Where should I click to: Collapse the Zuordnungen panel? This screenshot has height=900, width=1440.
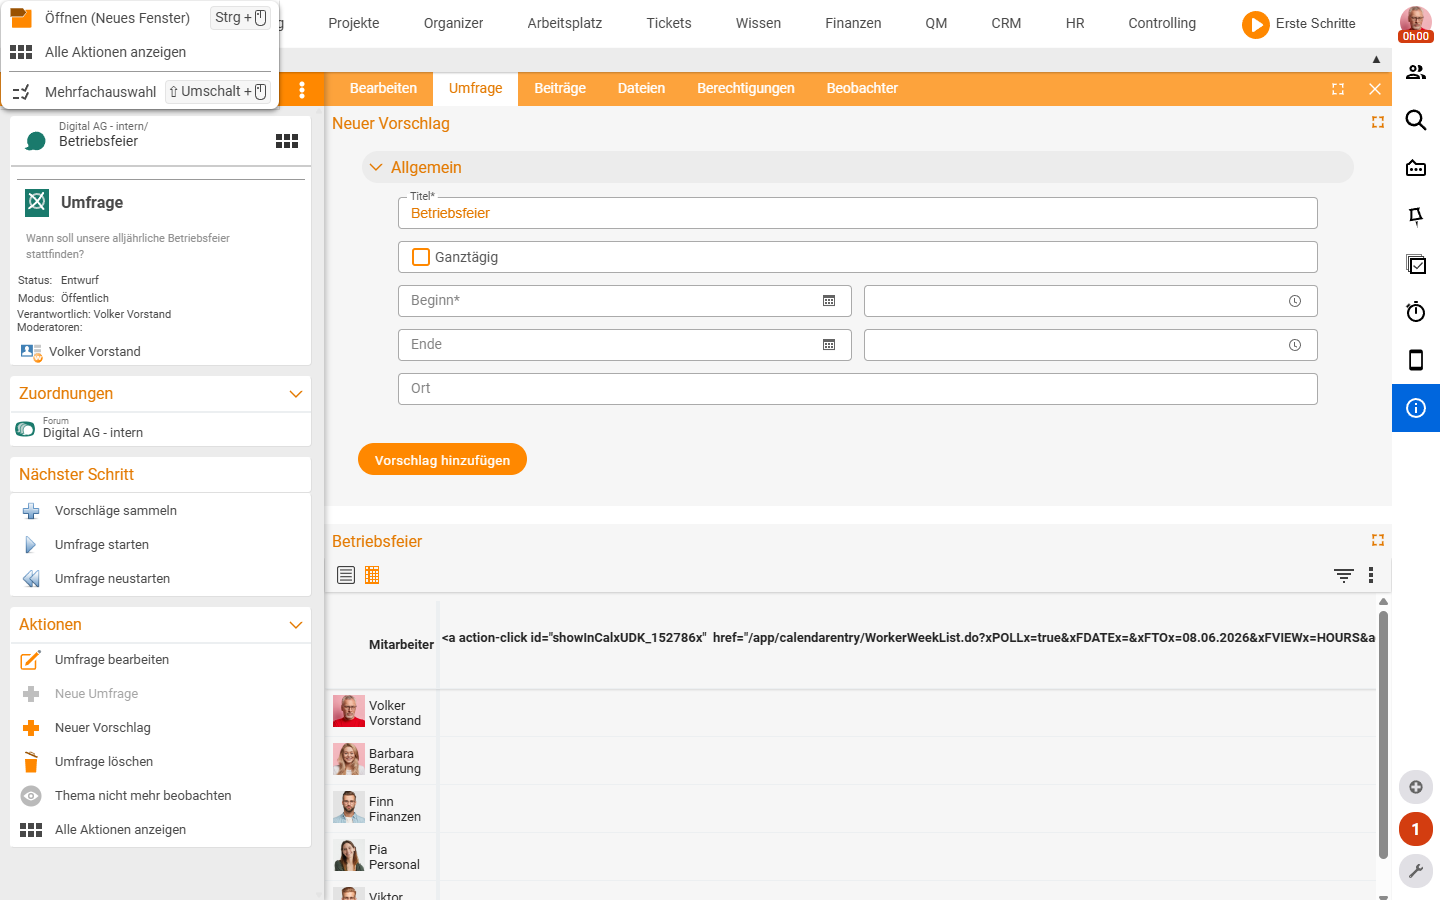tap(296, 394)
